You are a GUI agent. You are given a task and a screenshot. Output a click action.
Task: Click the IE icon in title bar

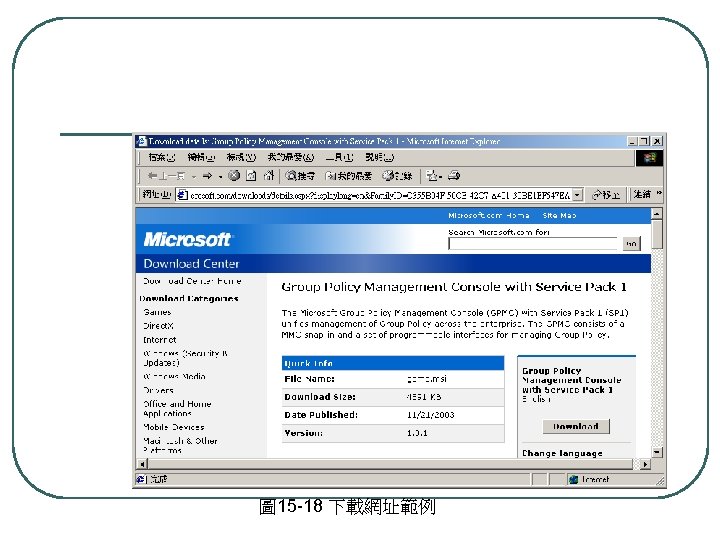142,141
